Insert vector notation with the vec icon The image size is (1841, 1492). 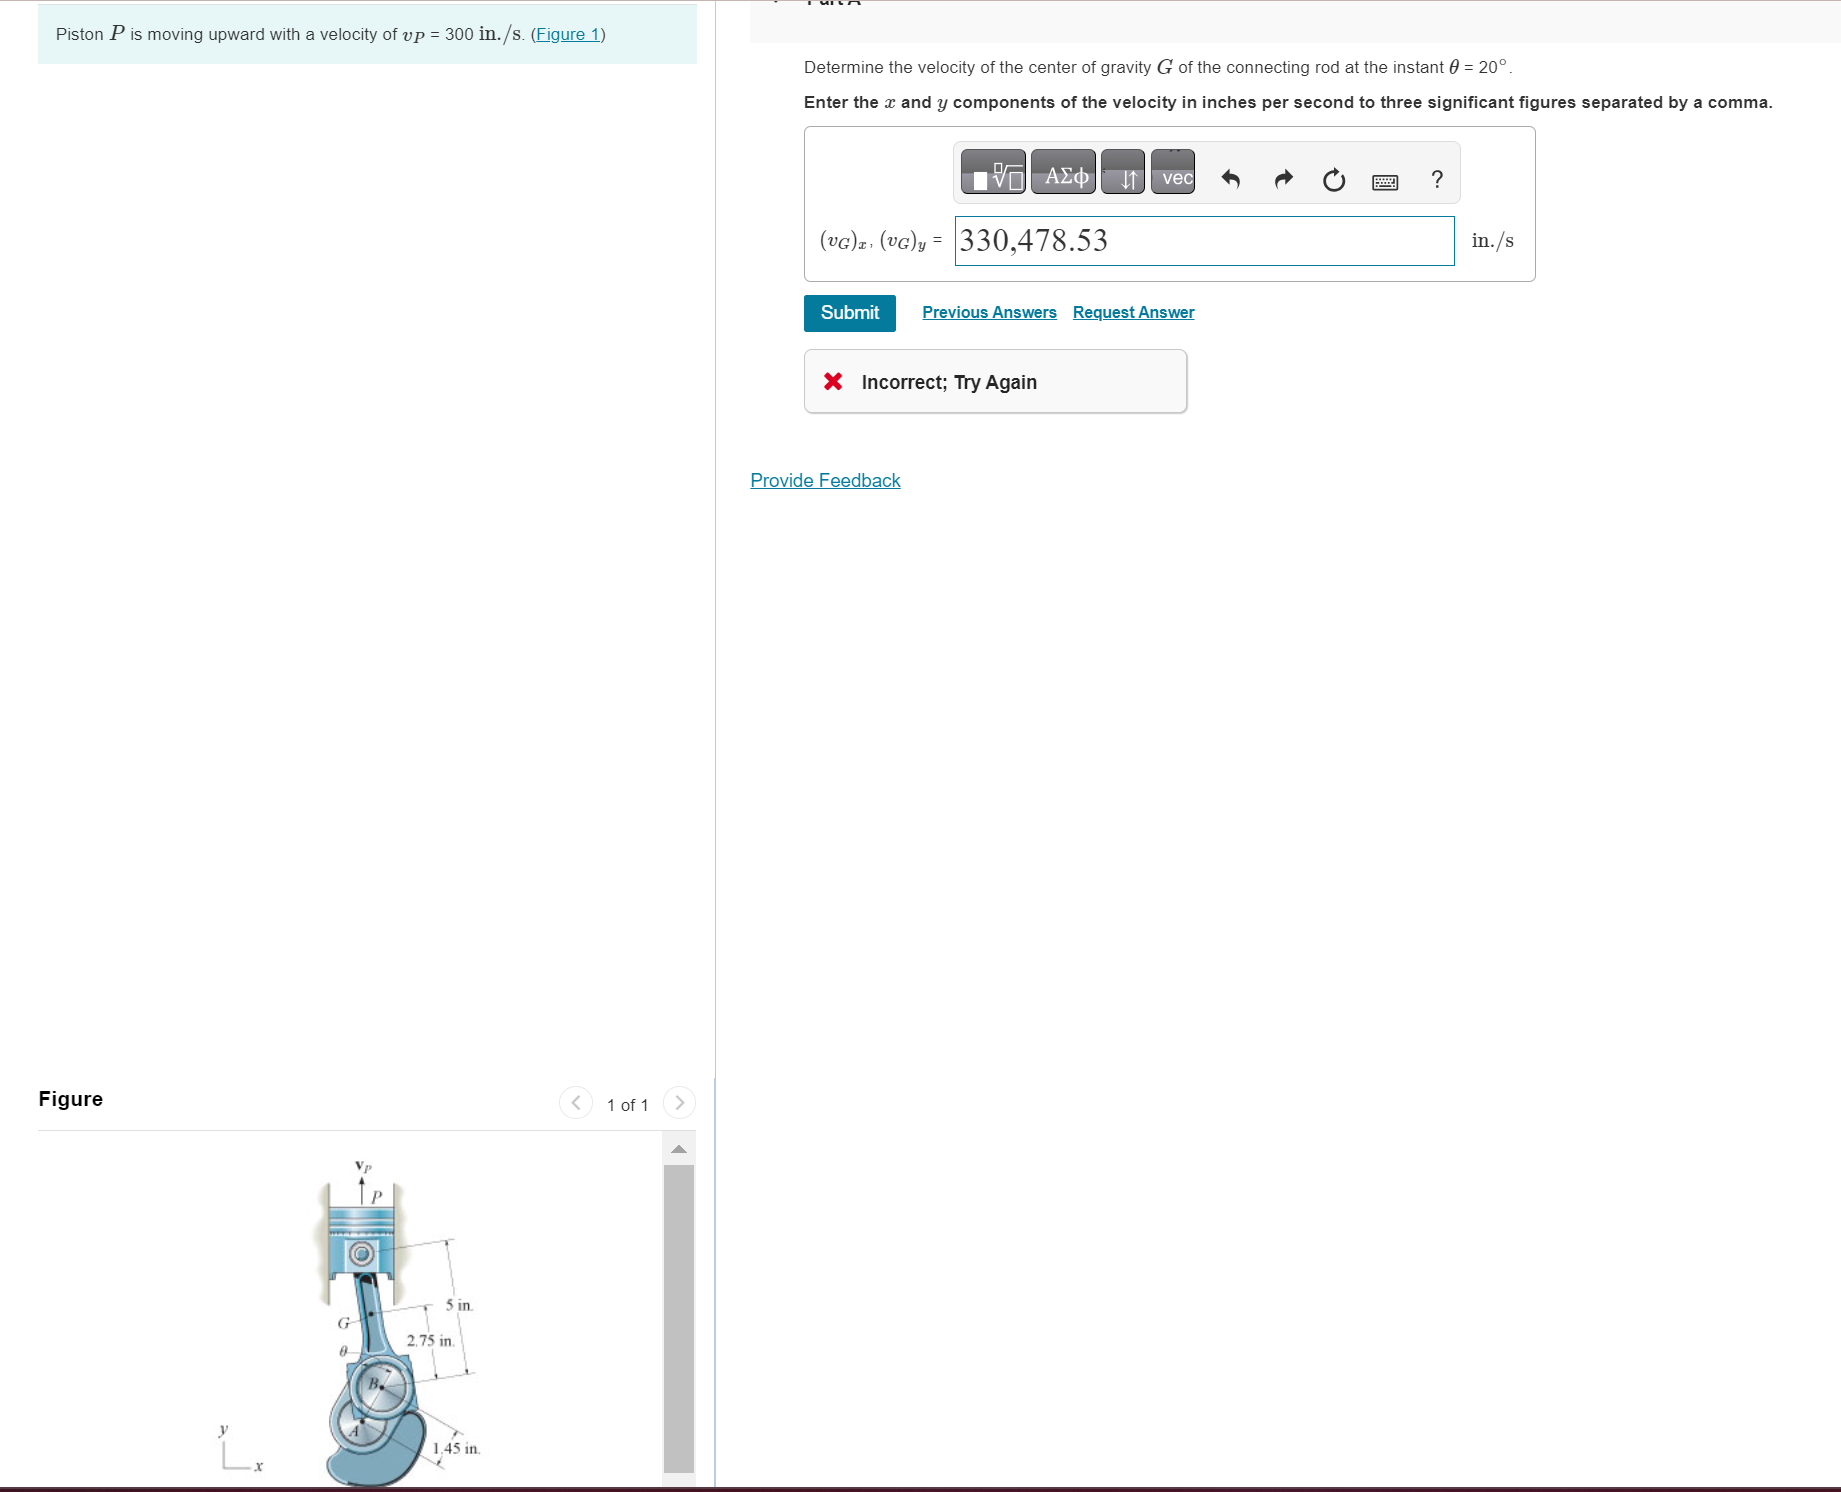point(1172,172)
